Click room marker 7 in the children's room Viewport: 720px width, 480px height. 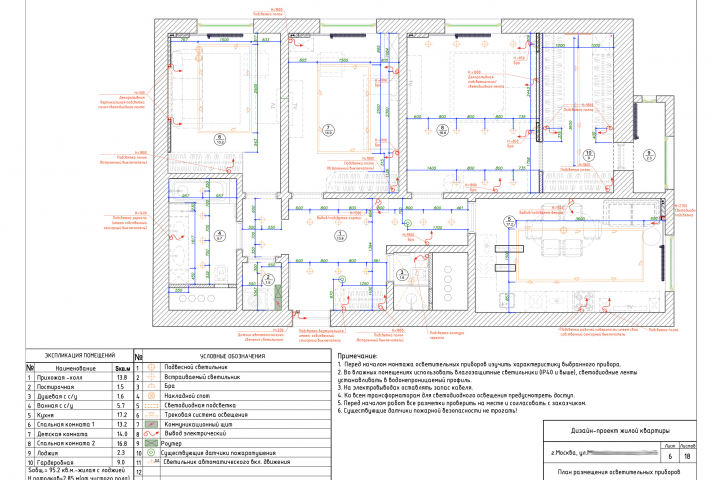(x=328, y=130)
